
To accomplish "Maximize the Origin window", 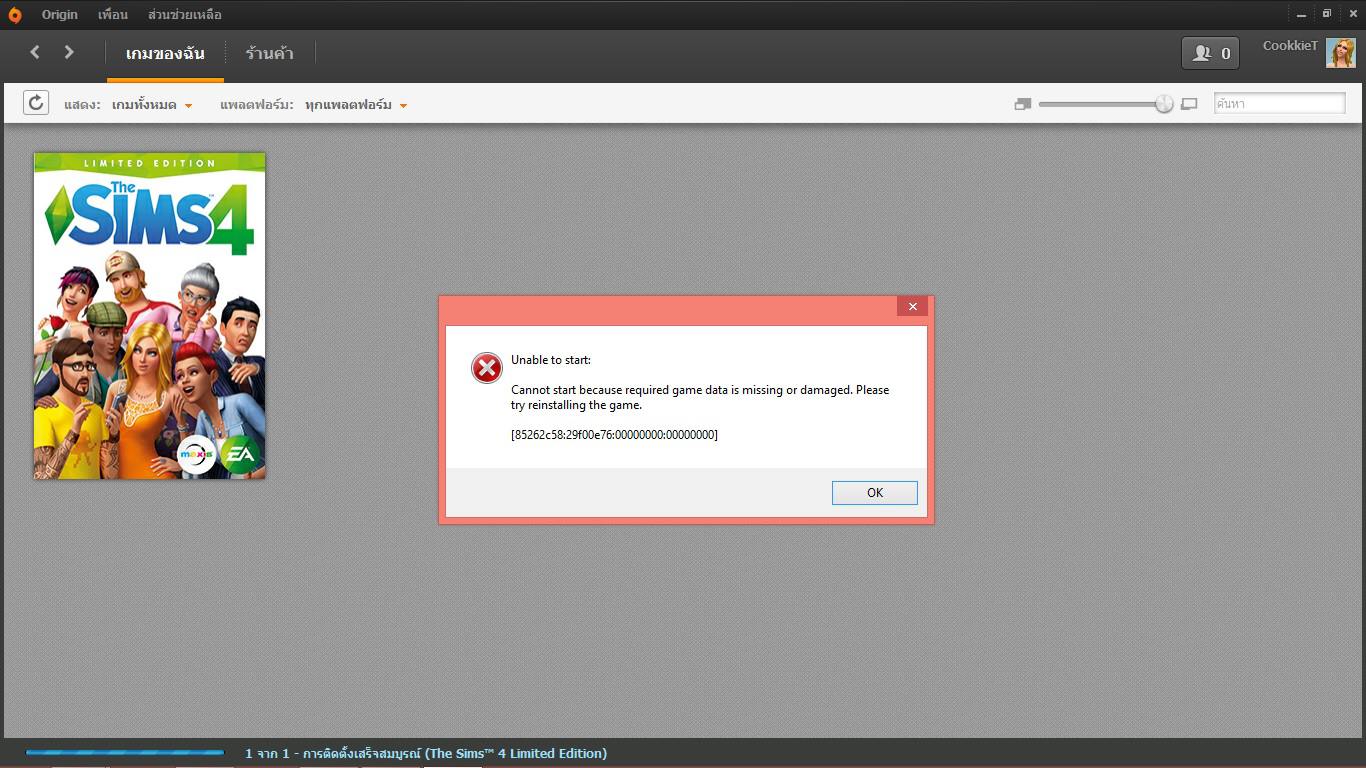I will 1327,14.
